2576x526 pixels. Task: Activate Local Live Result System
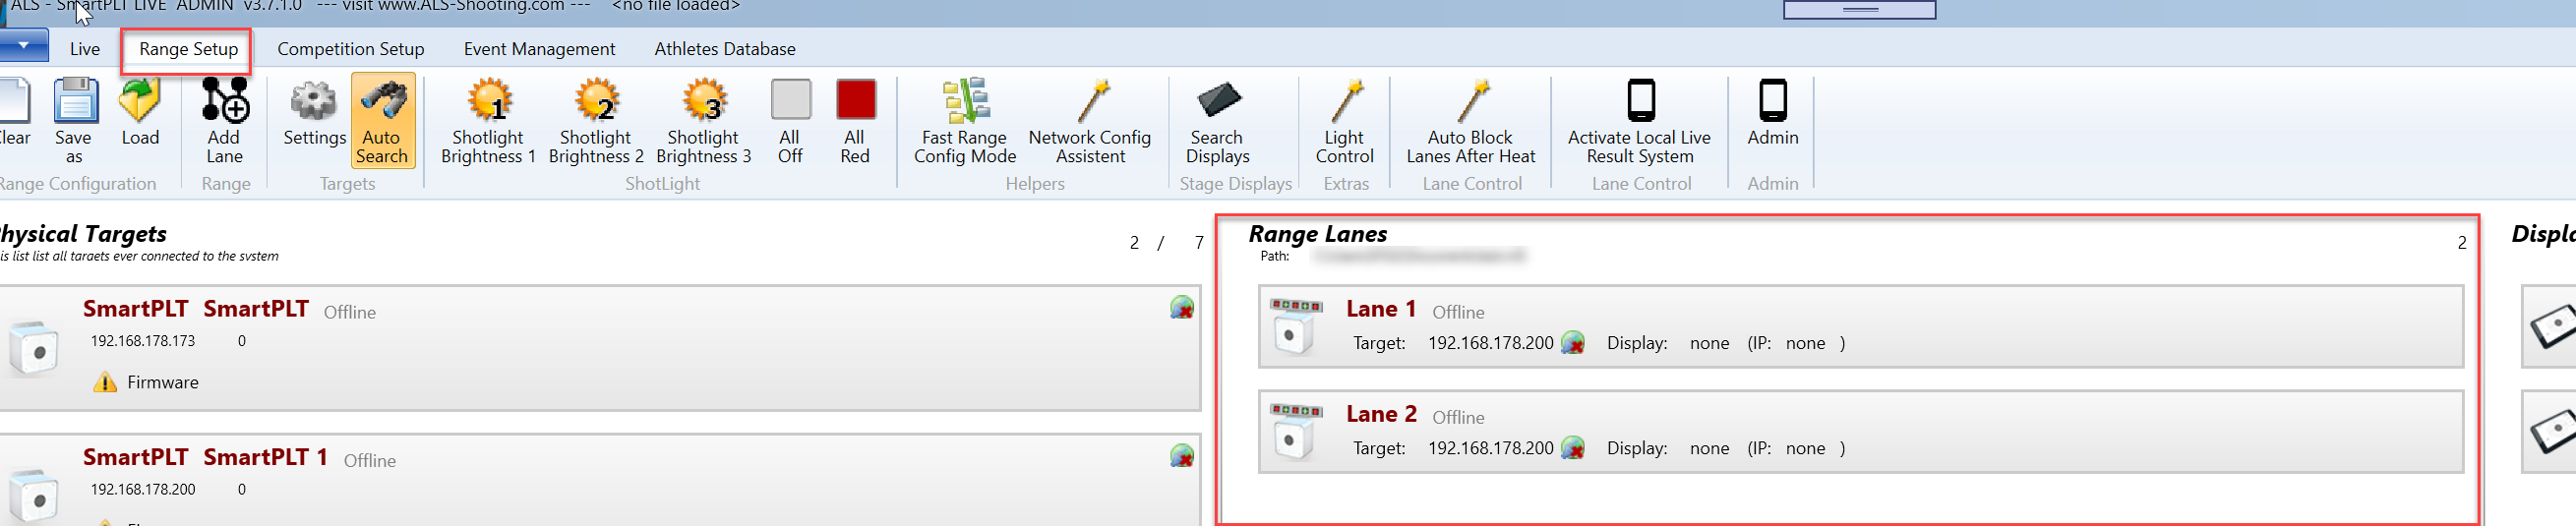pyautogui.click(x=1640, y=102)
